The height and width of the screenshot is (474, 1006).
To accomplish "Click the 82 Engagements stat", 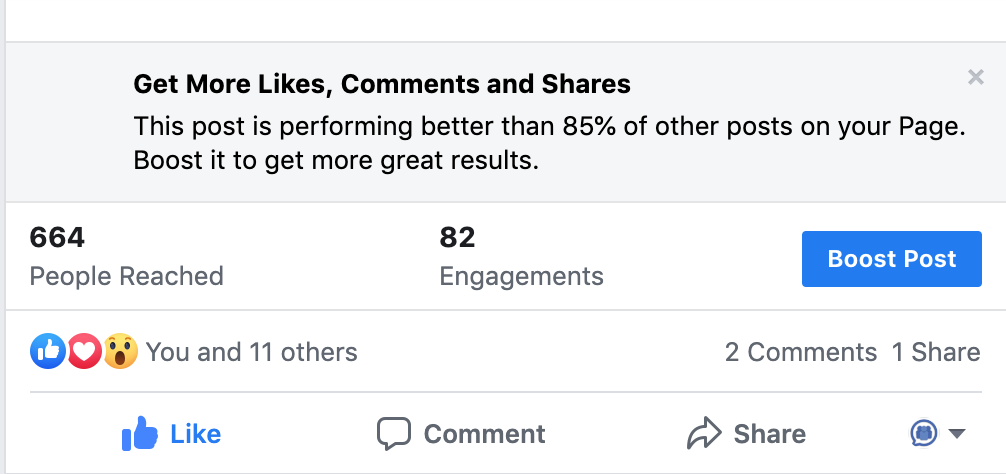I will [522, 256].
